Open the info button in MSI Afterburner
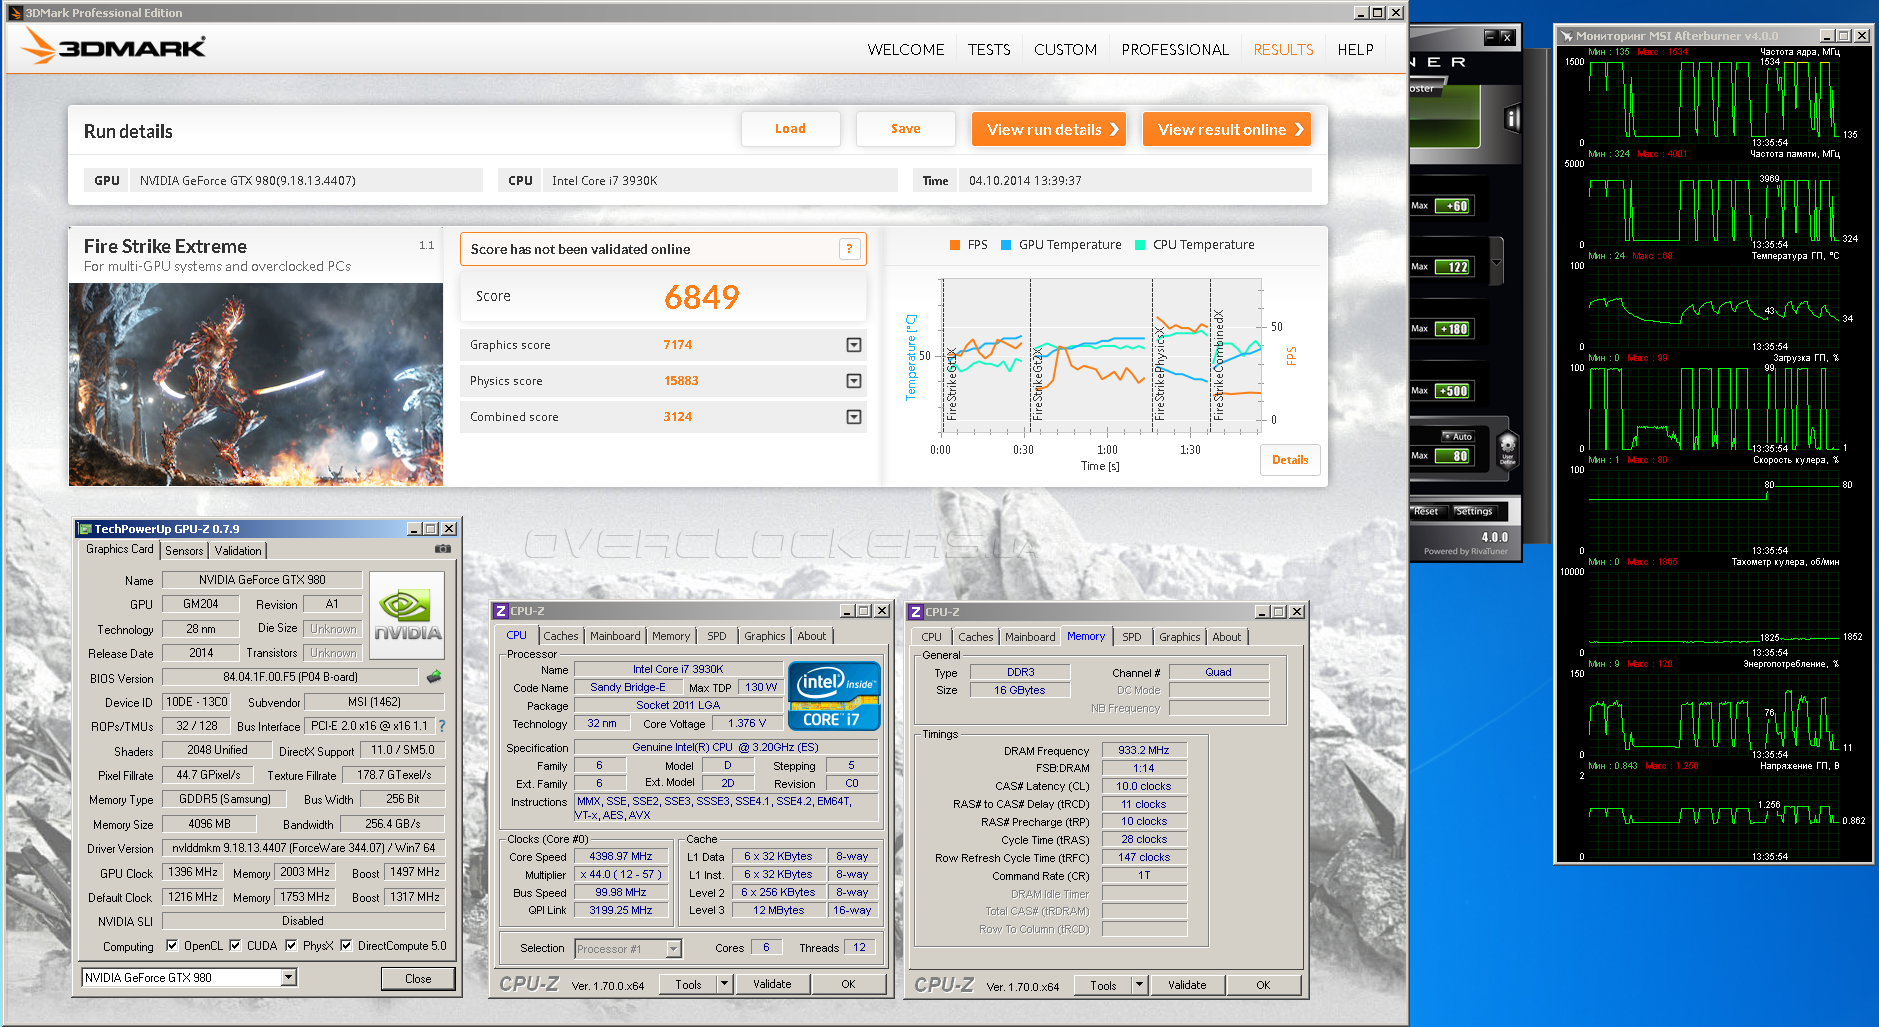 click(1512, 119)
